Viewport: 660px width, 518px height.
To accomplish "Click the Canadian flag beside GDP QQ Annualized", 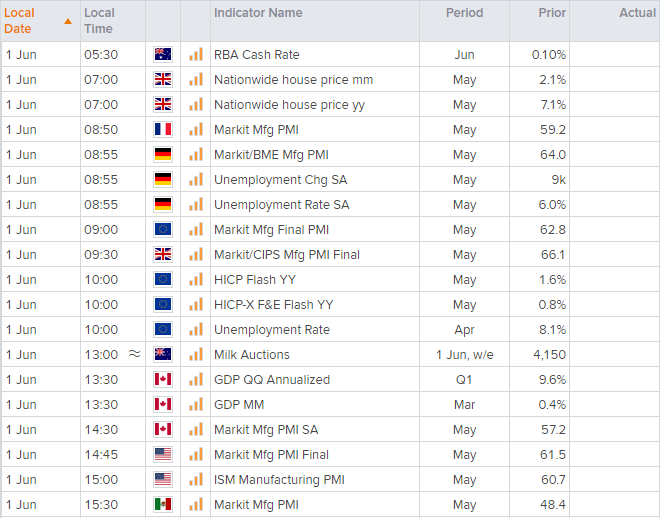I will 163,380.
